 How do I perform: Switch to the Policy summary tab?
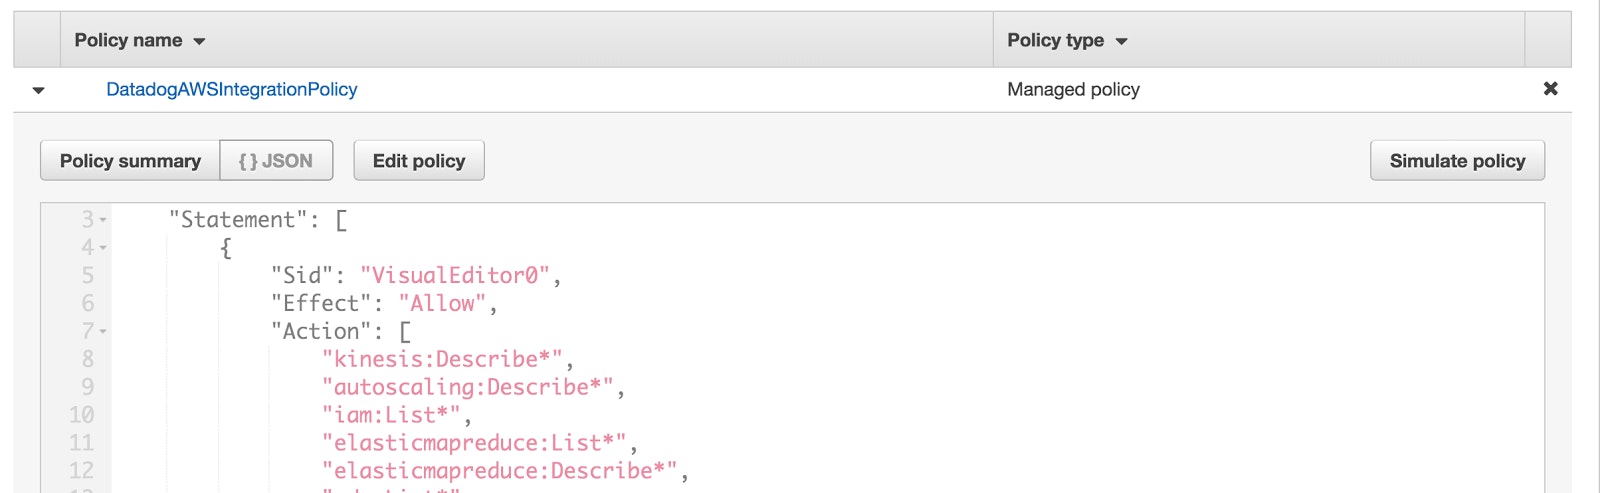(x=130, y=161)
